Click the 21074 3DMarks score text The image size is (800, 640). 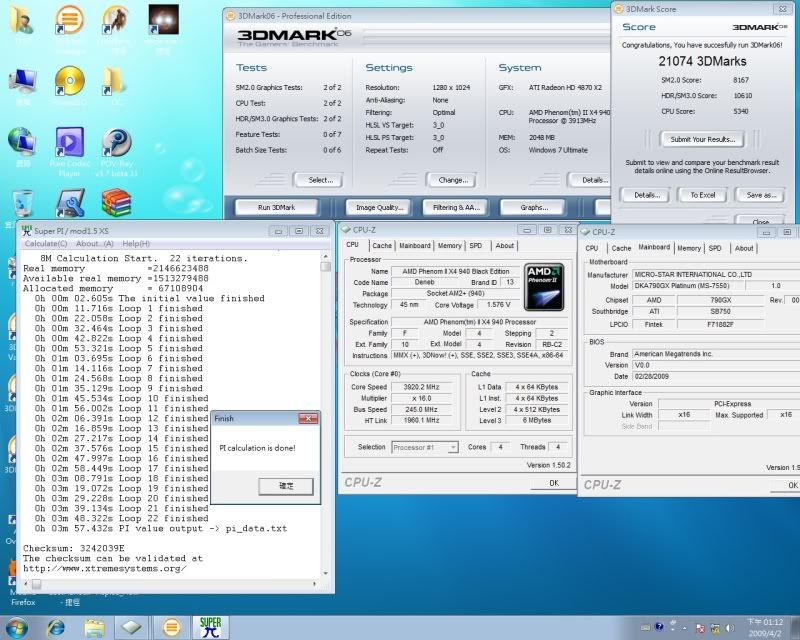[702, 61]
